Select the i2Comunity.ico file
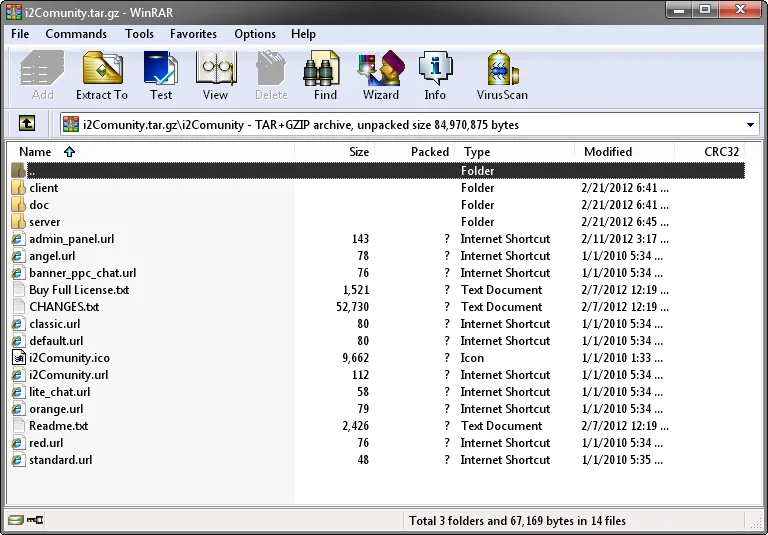The image size is (768, 535). (68, 358)
